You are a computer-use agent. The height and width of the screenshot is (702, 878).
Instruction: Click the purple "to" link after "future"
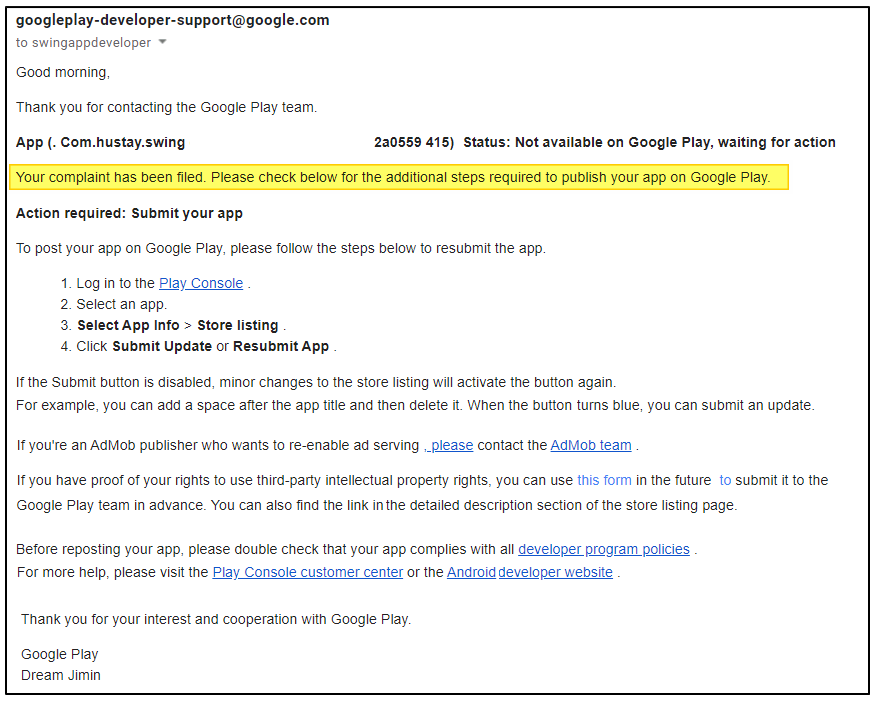click(725, 480)
